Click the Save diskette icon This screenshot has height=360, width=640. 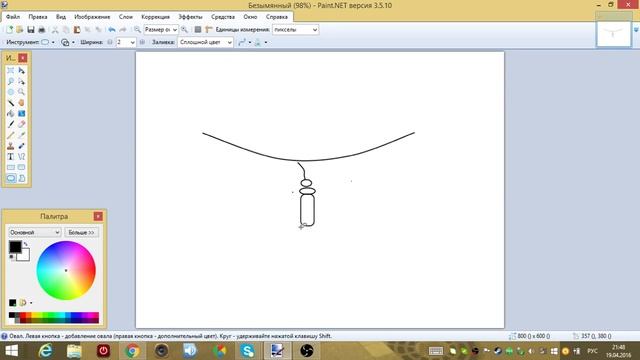31,29
